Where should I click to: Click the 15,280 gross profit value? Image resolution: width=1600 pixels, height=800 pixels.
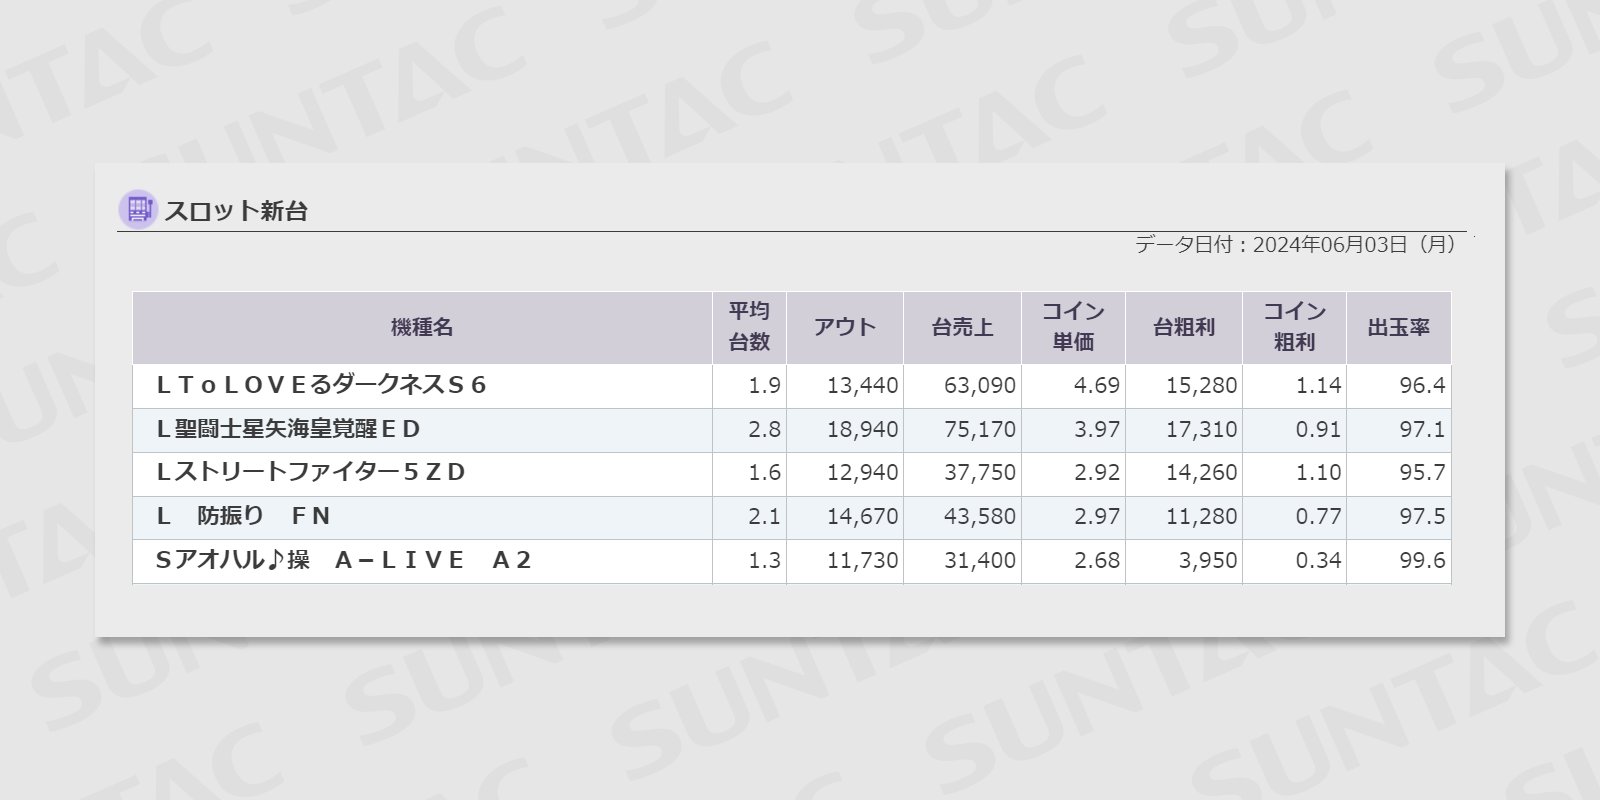(x=1201, y=386)
